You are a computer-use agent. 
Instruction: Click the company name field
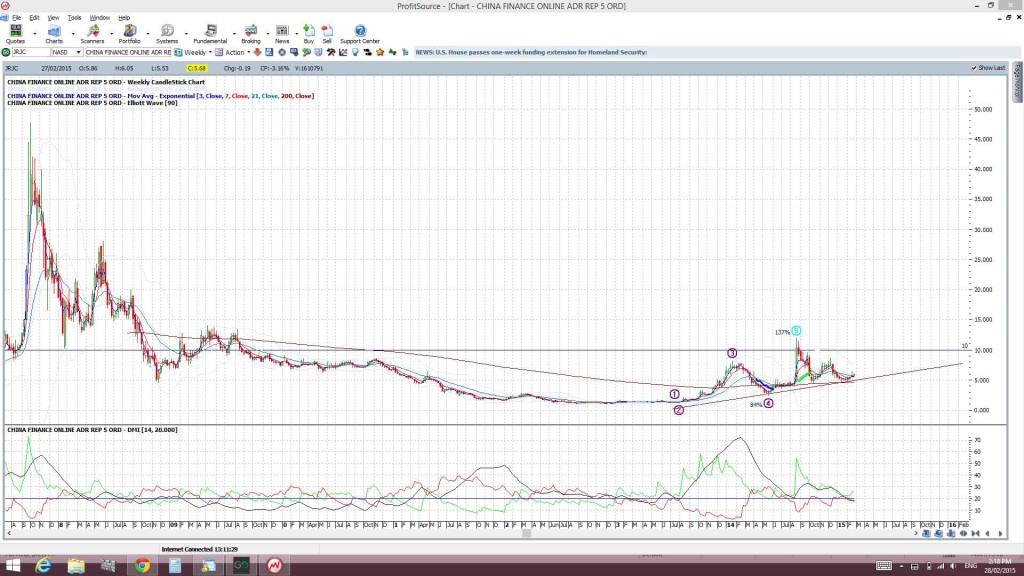[x=128, y=52]
